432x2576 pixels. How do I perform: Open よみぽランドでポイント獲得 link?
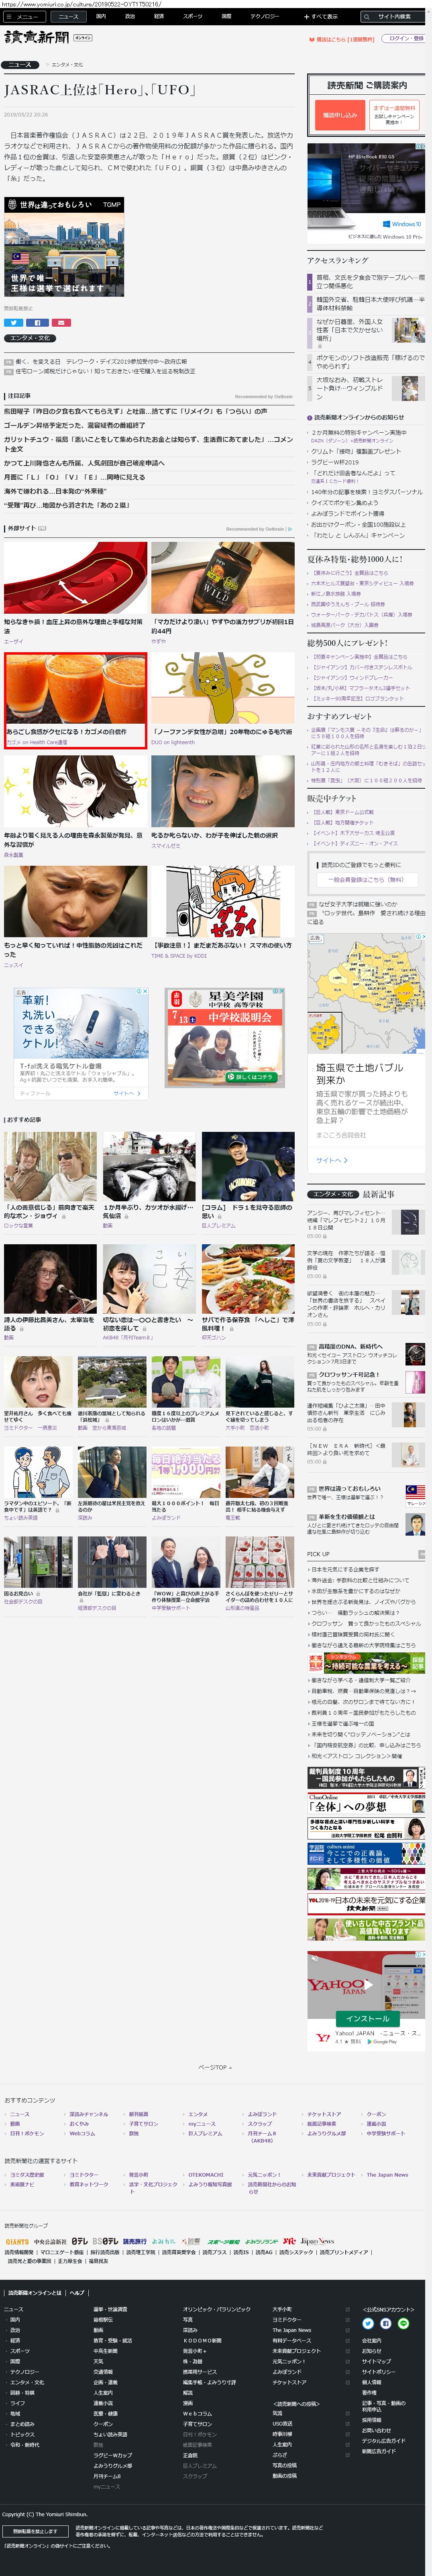pos(349,514)
